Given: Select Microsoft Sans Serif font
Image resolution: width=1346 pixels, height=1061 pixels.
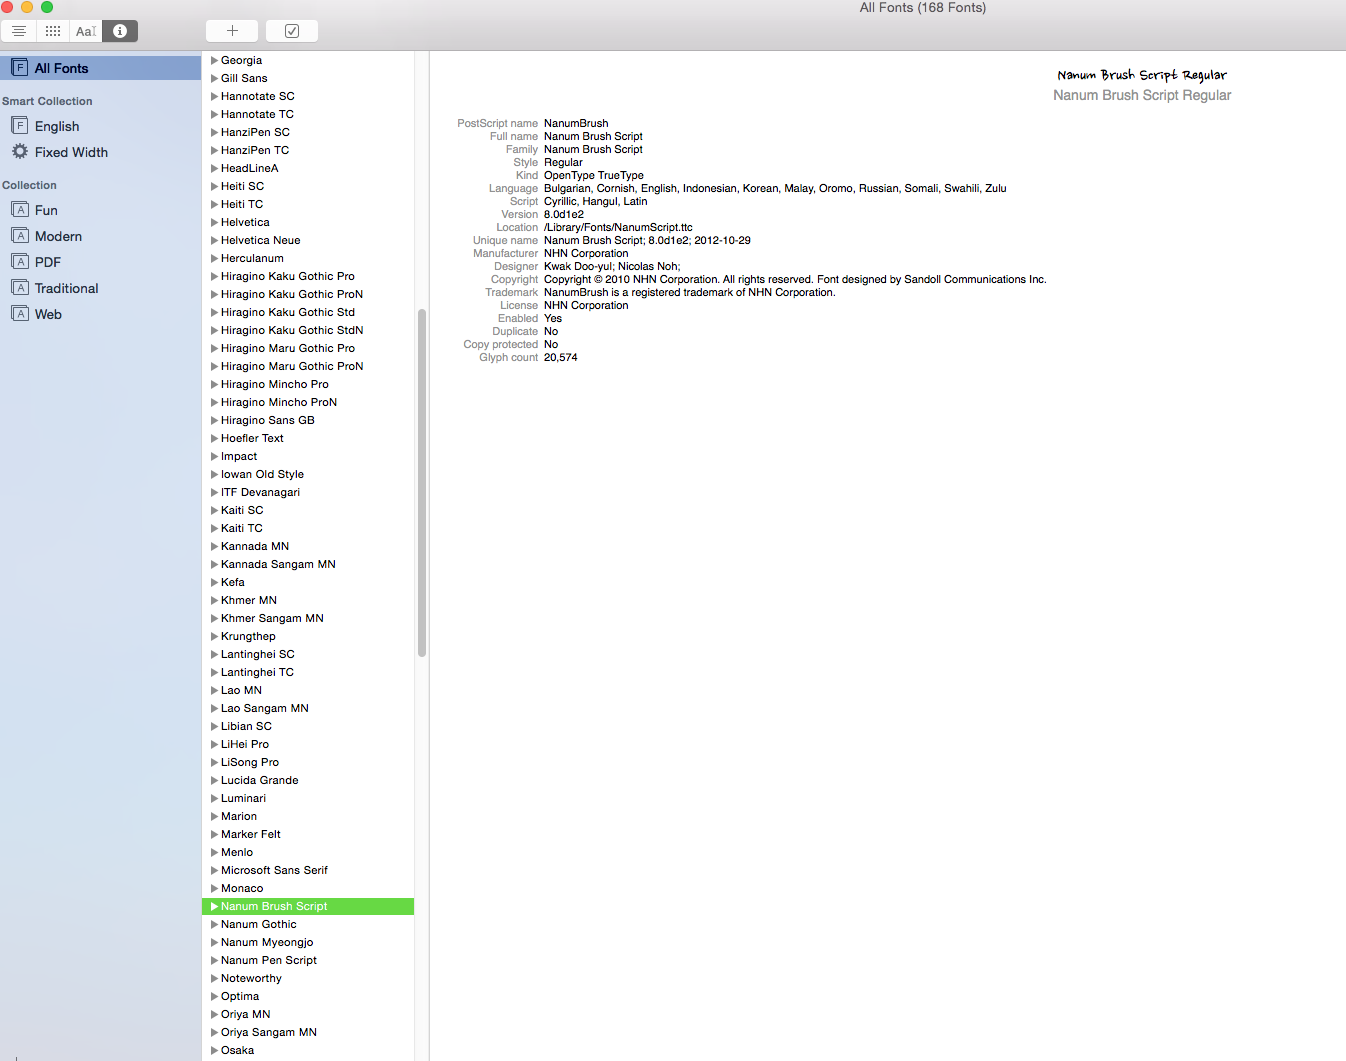Looking at the screenshot, I should click(x=274, y=870).
